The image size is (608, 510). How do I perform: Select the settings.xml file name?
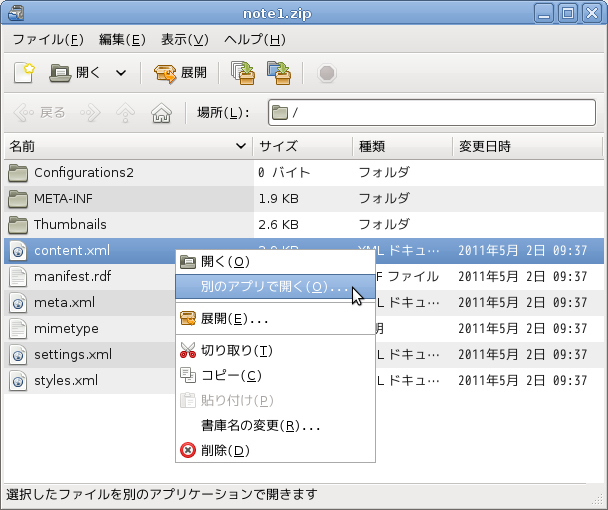(73, 354)
